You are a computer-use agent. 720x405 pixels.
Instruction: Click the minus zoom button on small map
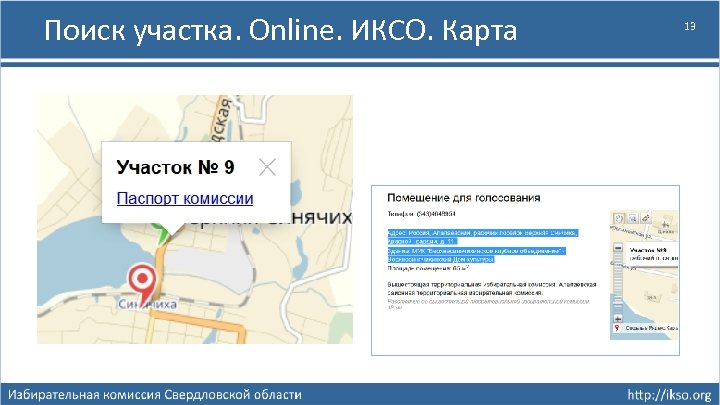click(x=618, y=248)
